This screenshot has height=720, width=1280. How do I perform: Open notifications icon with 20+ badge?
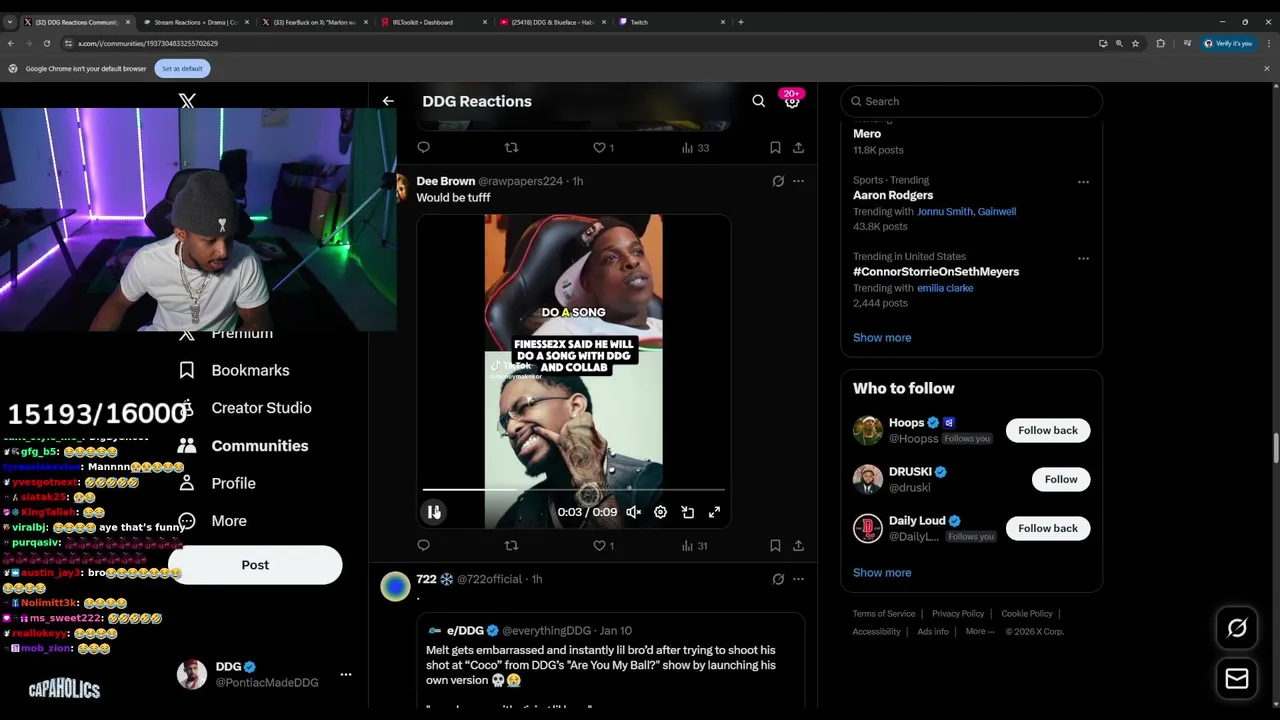[792, 100]
